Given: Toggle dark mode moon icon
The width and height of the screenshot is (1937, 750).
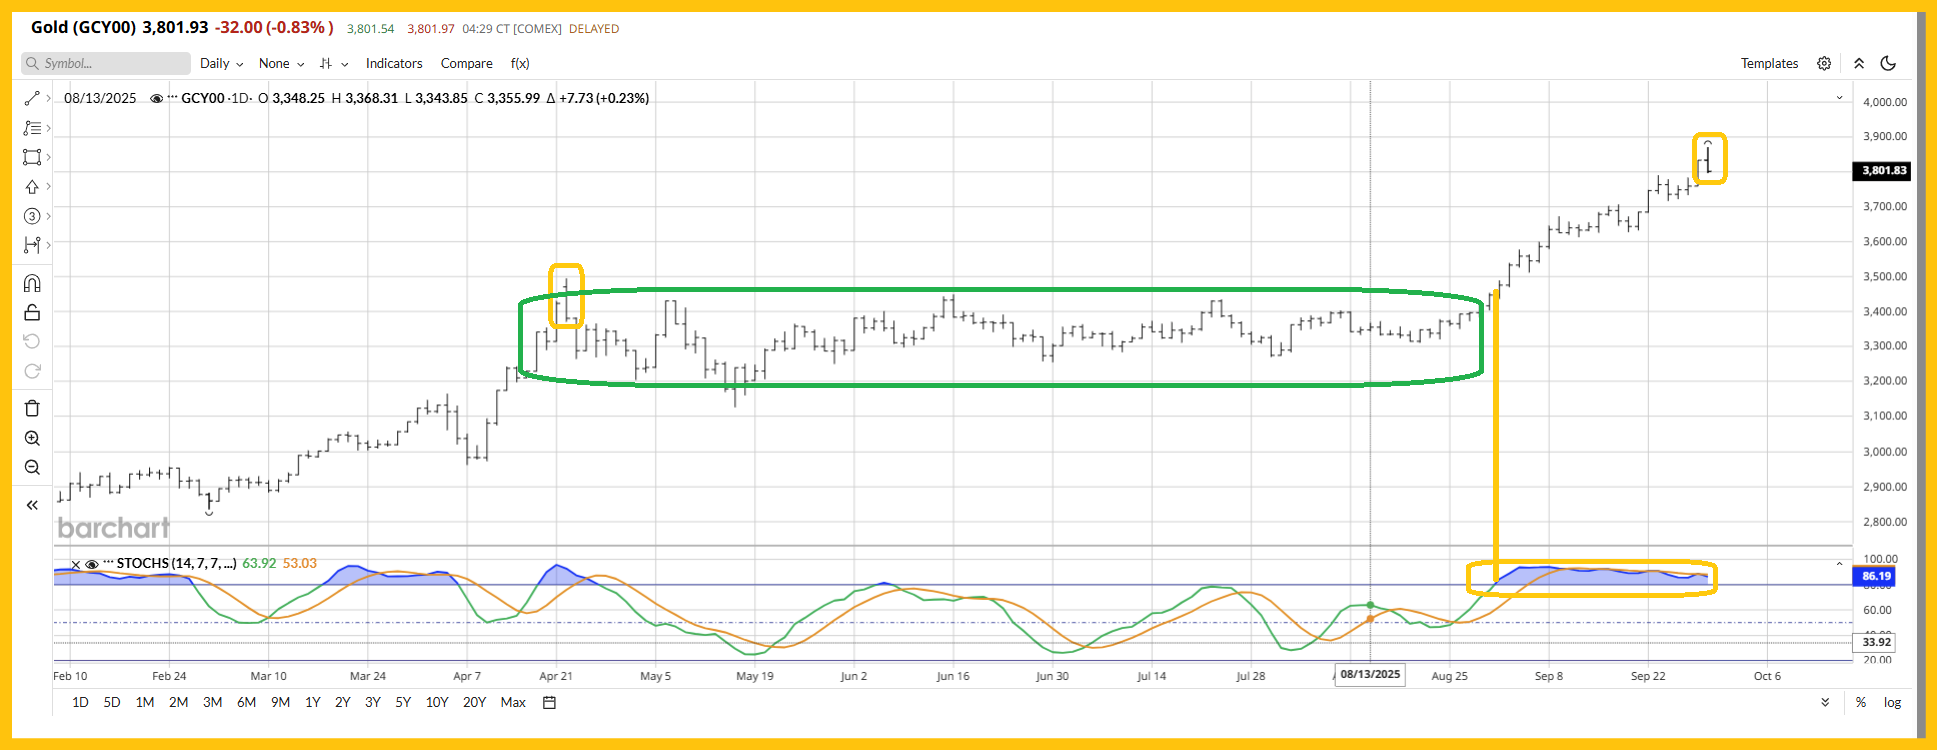Looking at the screenshot, I should pyautogui.click(x=1888, y=63).
